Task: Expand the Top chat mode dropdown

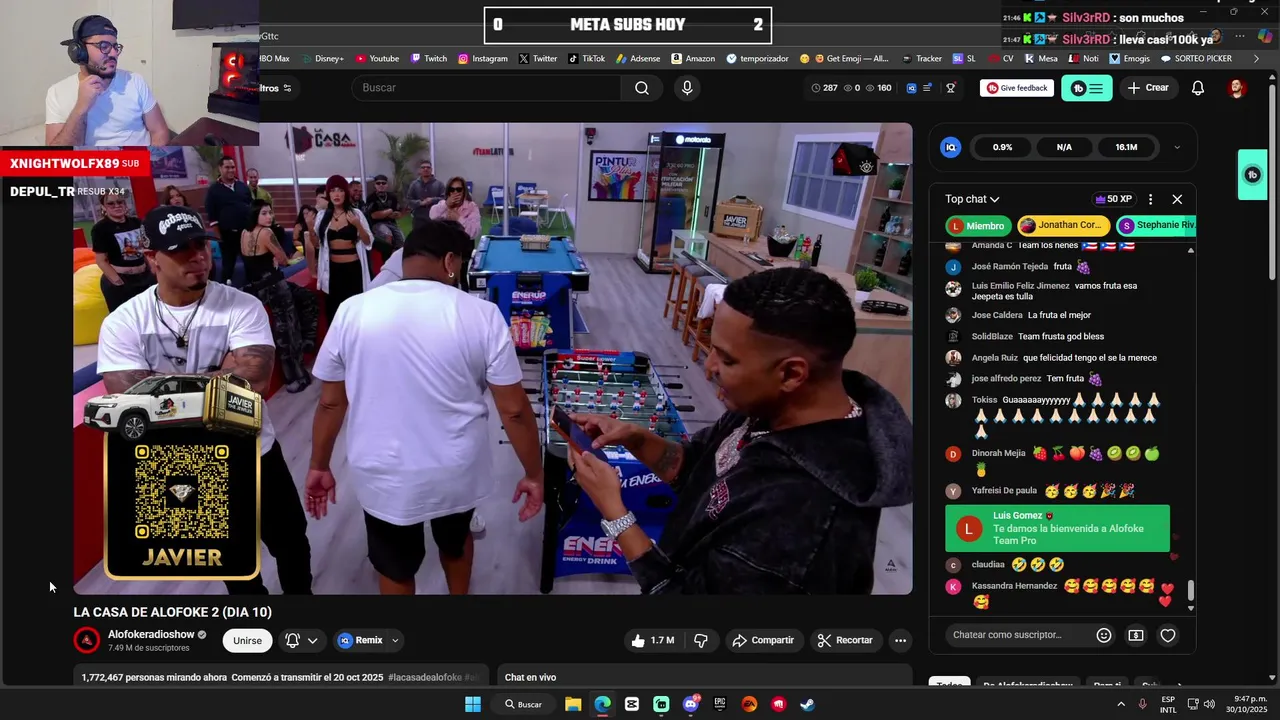Action: [x=972, y=199]
